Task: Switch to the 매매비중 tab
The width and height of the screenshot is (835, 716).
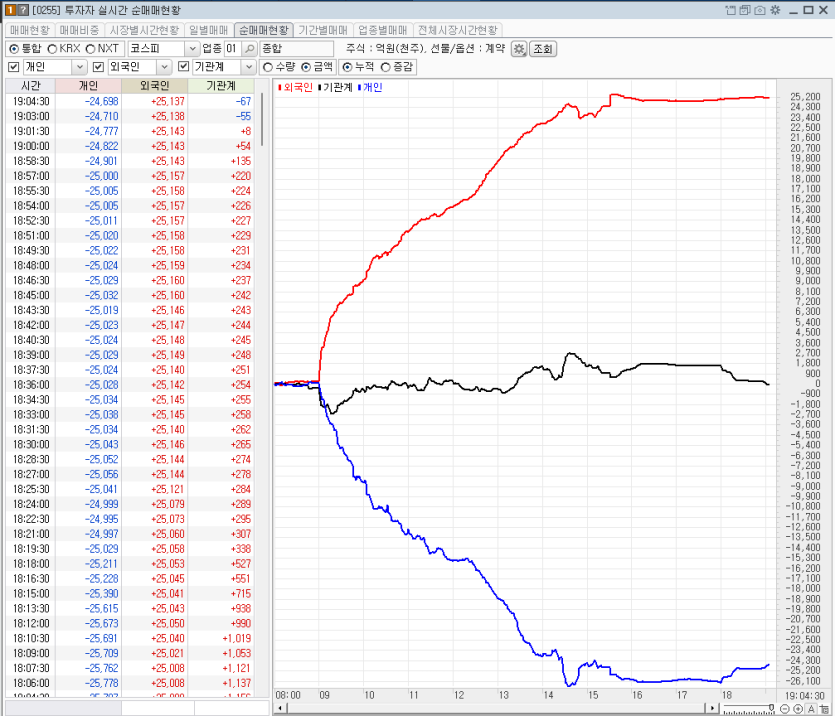Action: 79,30
